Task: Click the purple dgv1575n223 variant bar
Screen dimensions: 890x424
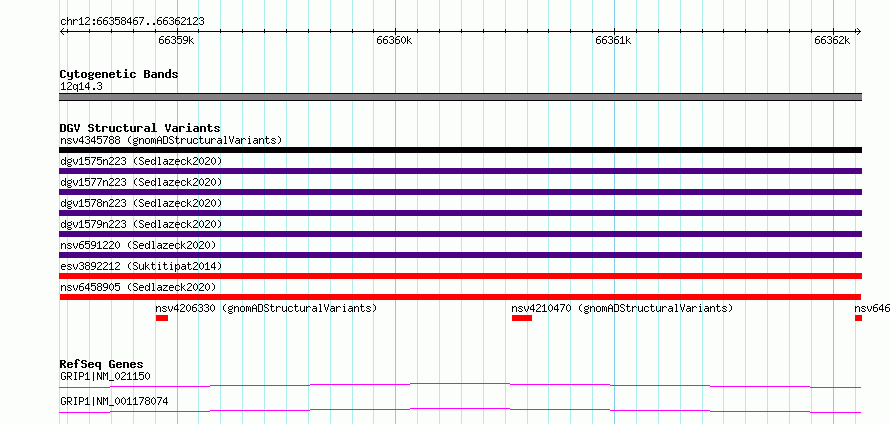Action: pos(460,171)
